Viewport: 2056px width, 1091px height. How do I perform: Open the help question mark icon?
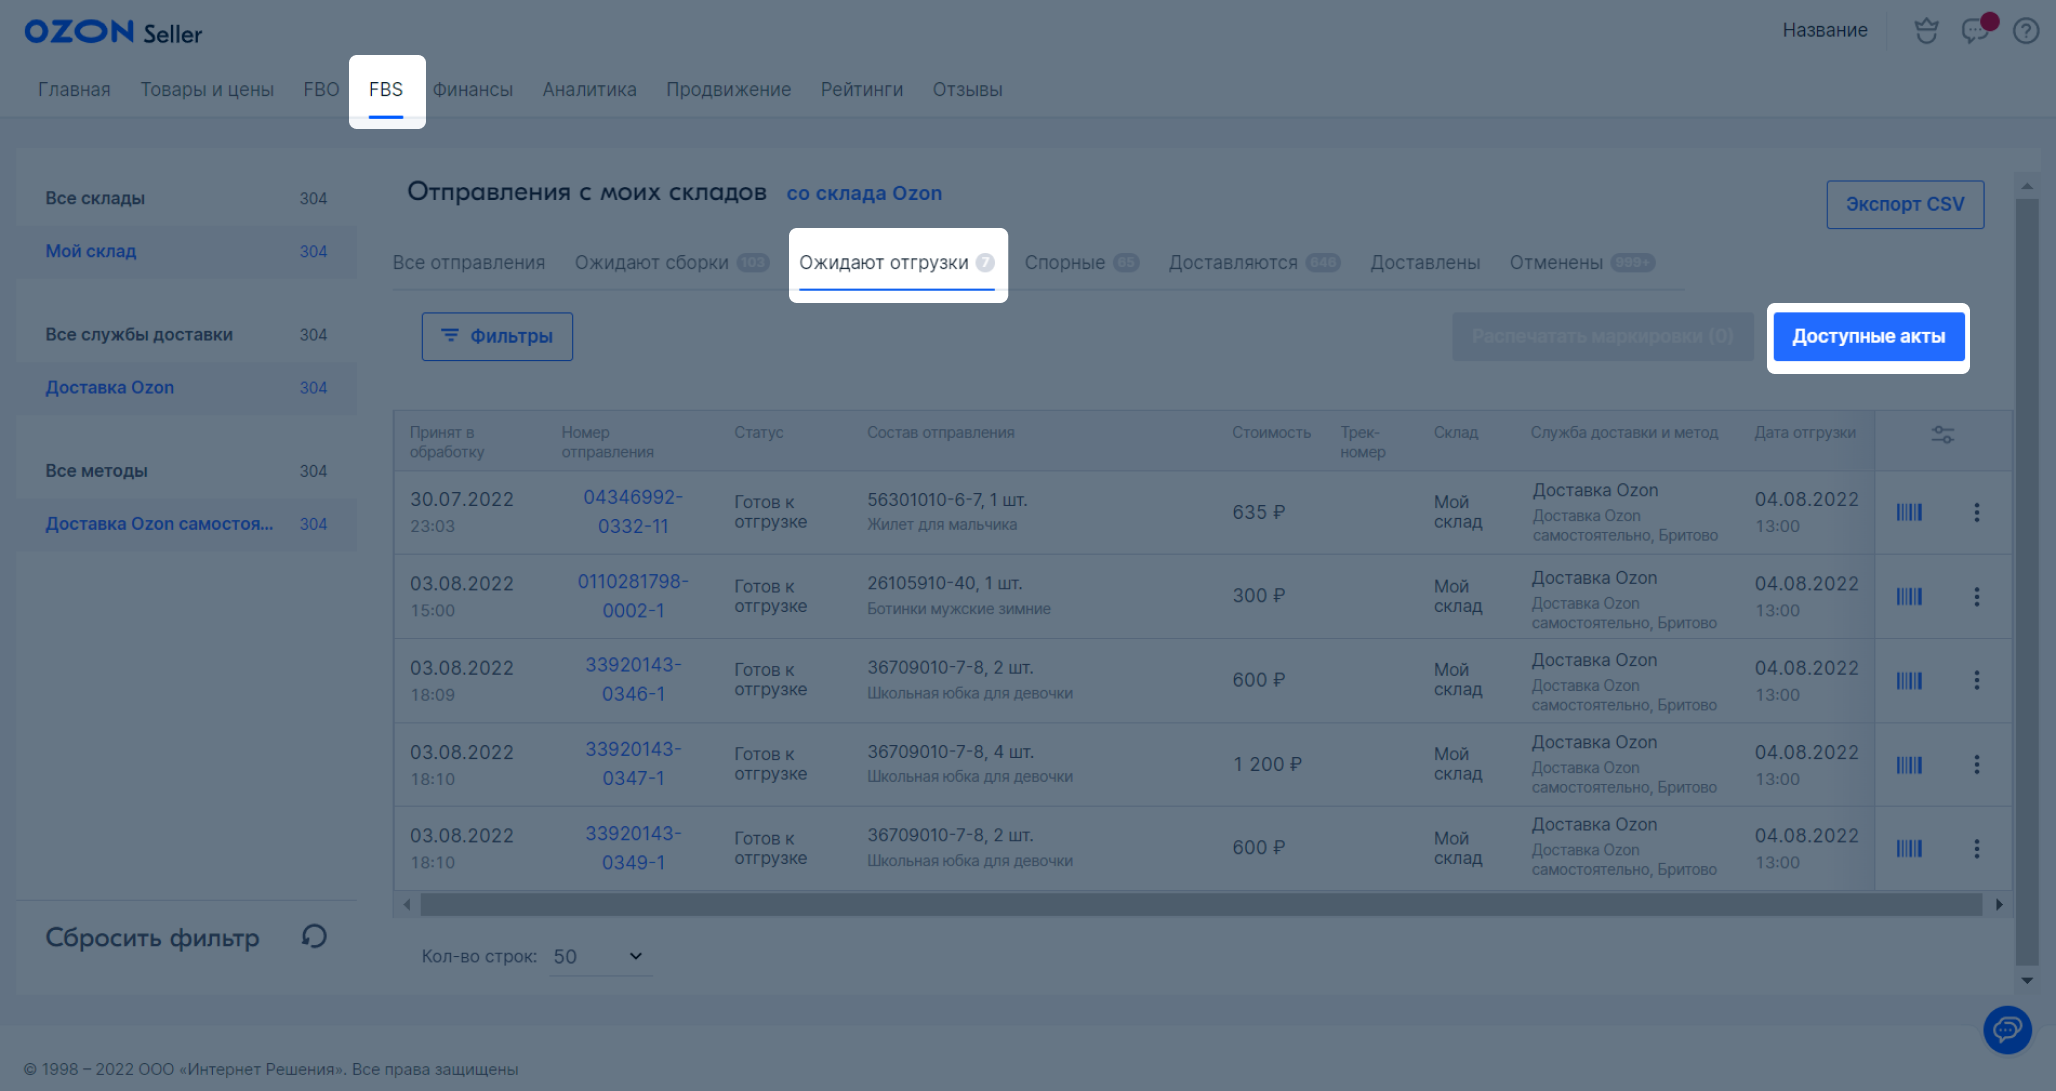(2026, 31)
